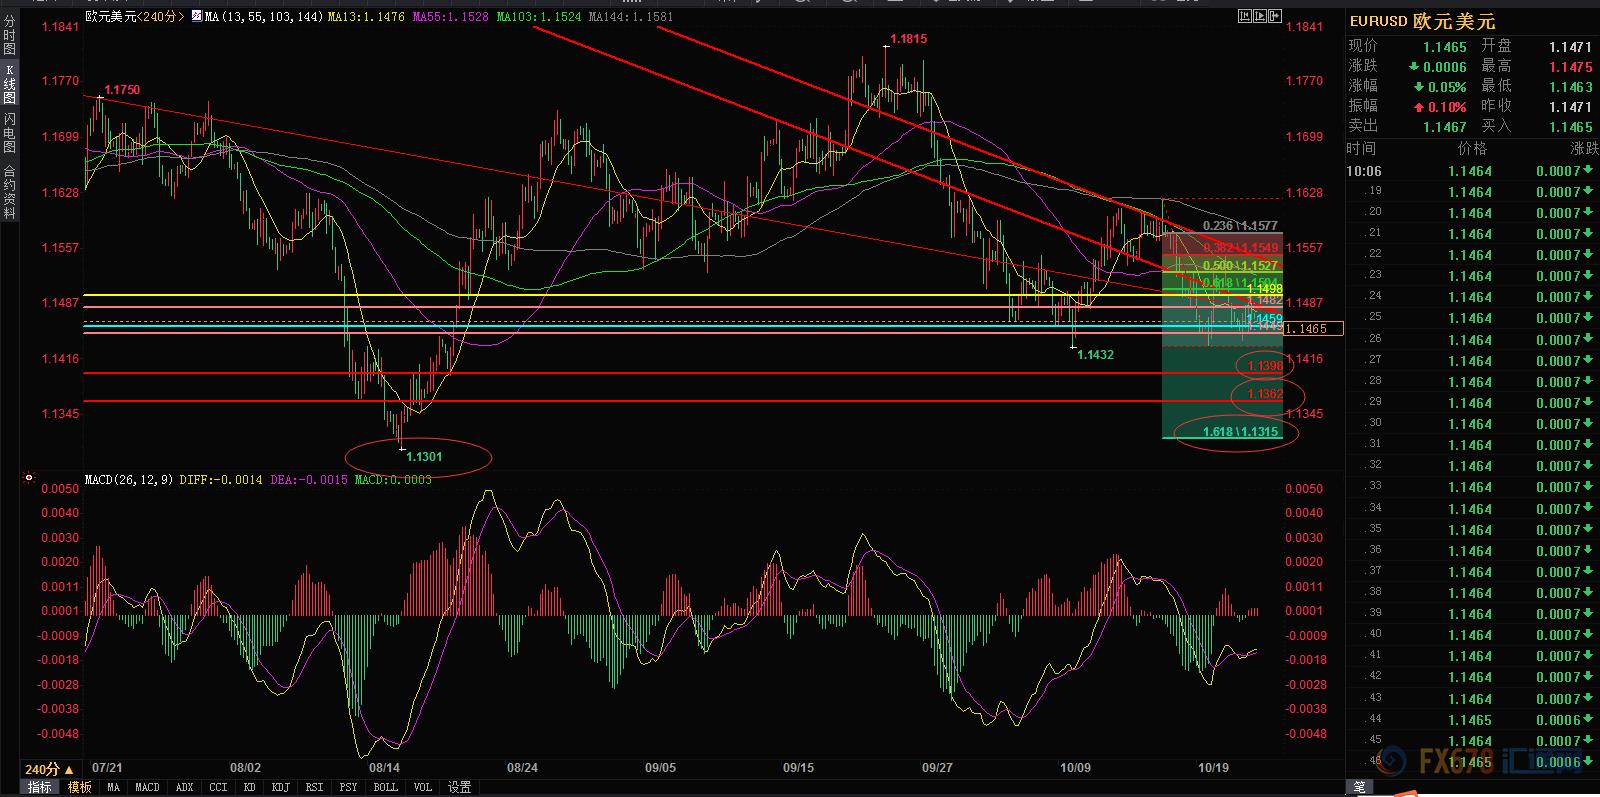The width and height of the screenshot is (1600, 797).
Task: Click the 涨幅 value 0.05%
Action: pos(1447,87)
